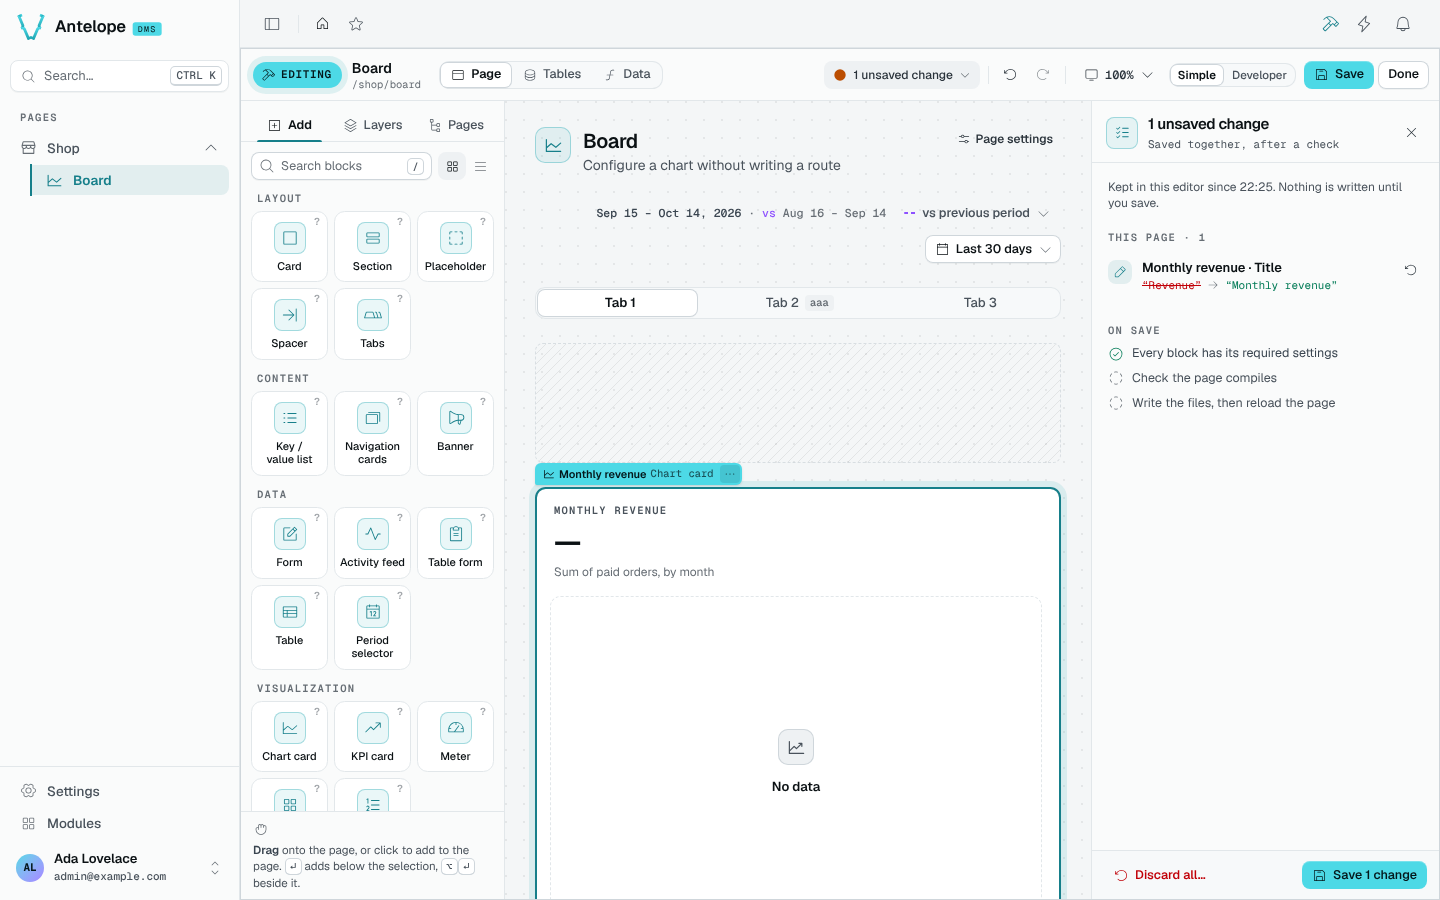
Task: Switch to the Pages tab
Action: (456, 125)
